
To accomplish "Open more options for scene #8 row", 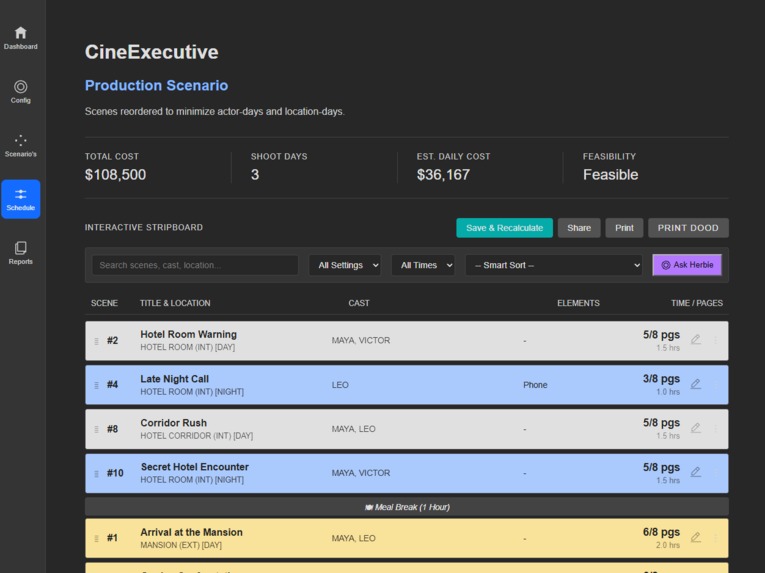I will click(716, 428).
